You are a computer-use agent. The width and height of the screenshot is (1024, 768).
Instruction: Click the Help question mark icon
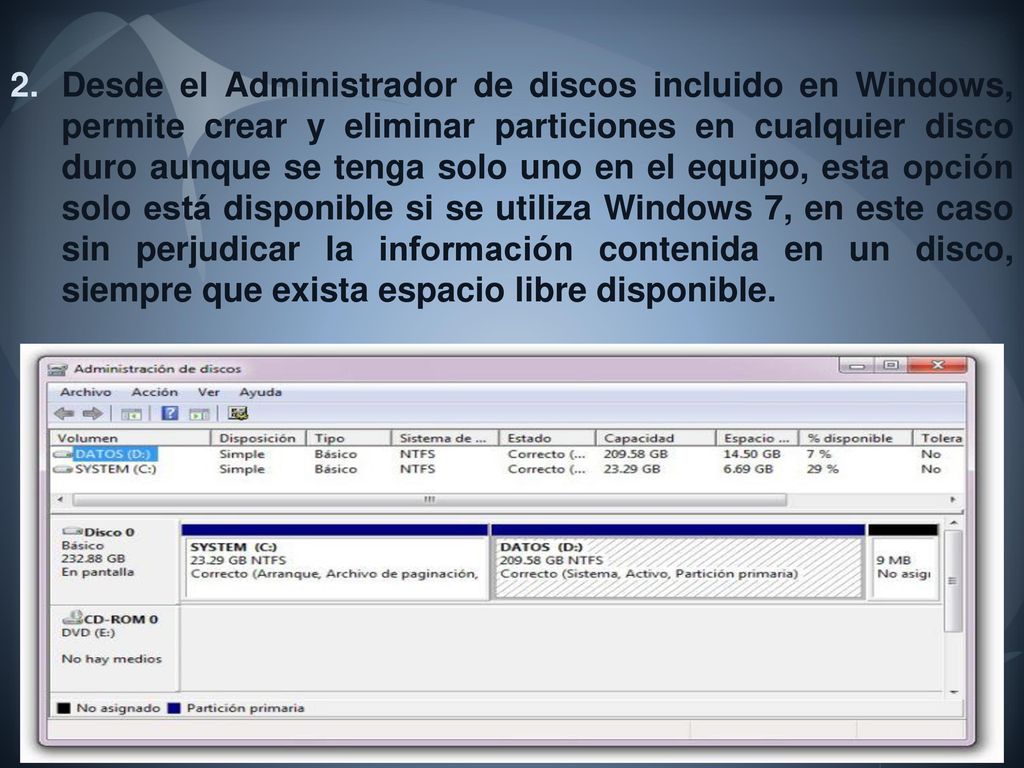170,413
